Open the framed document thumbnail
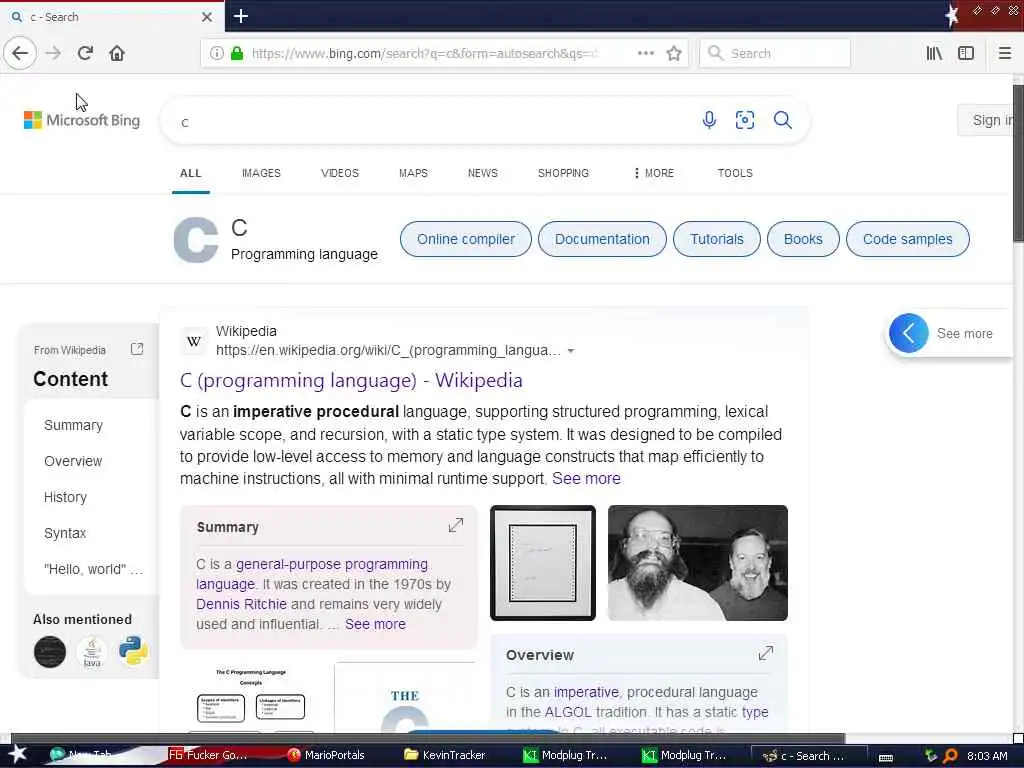 click(543, 562)
